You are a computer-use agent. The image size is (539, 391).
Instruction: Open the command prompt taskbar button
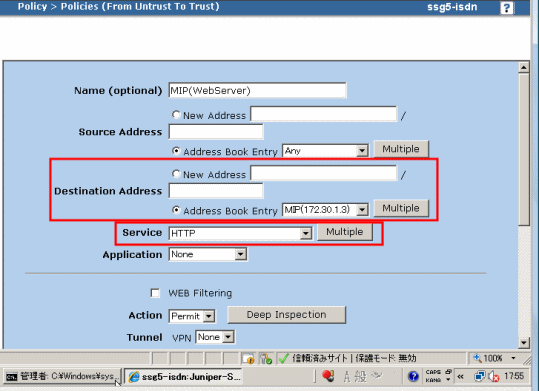pyautogui.click(x=62, y=376)
